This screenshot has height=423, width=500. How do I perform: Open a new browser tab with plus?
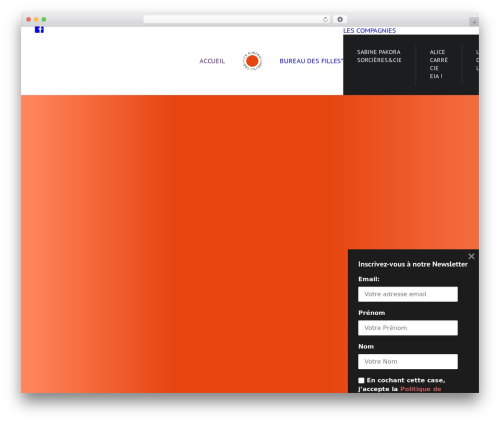474,22
